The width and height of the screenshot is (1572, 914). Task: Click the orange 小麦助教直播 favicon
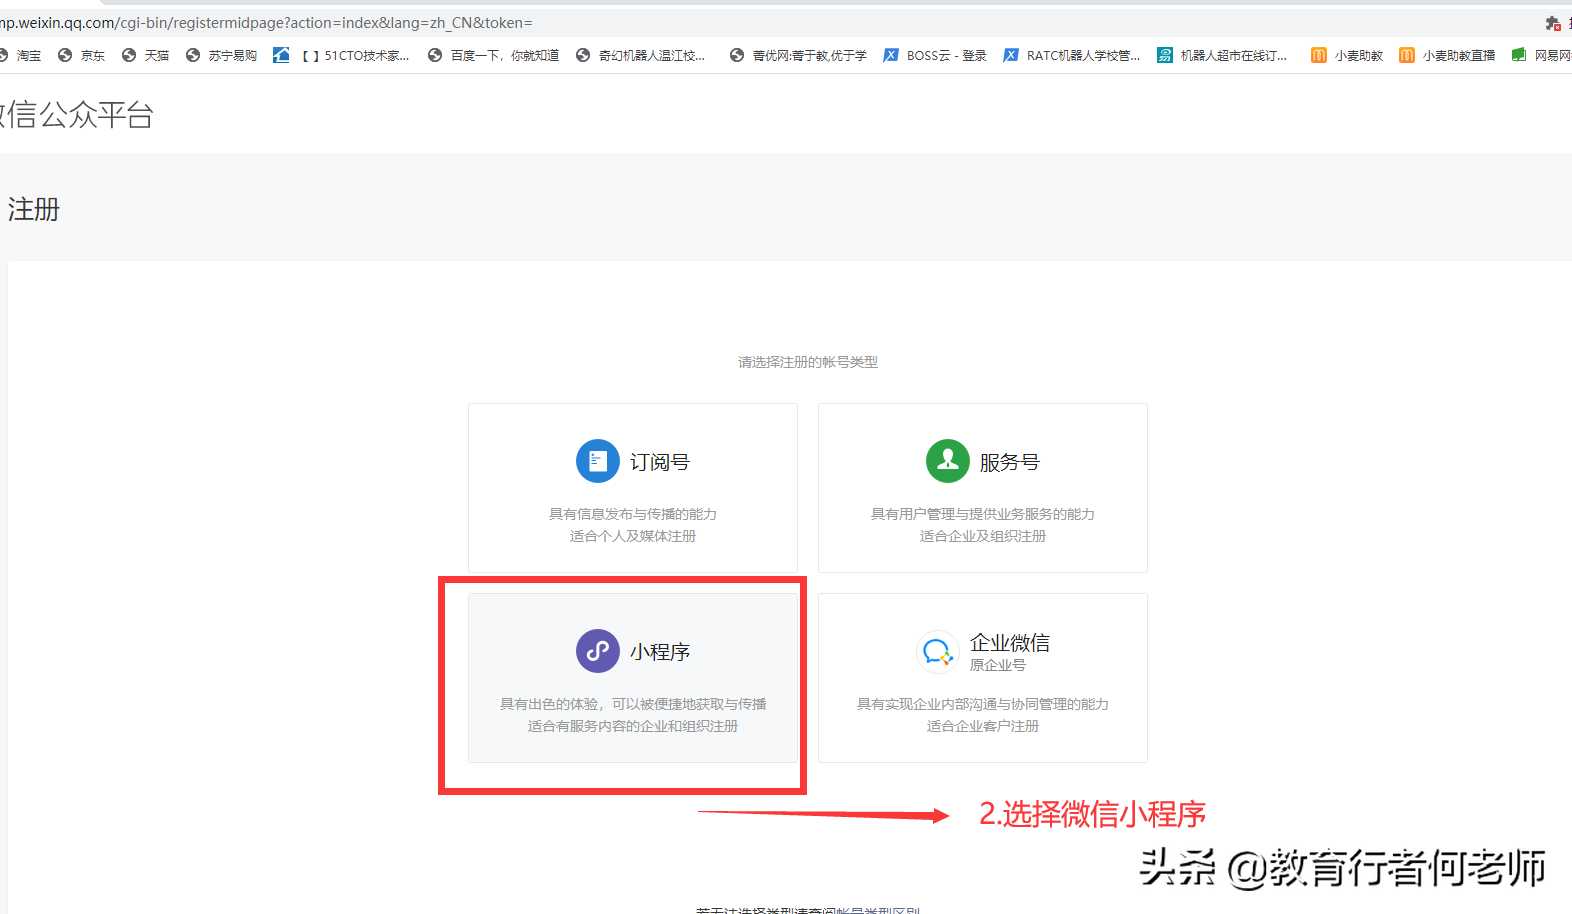tap(1407, 55)
